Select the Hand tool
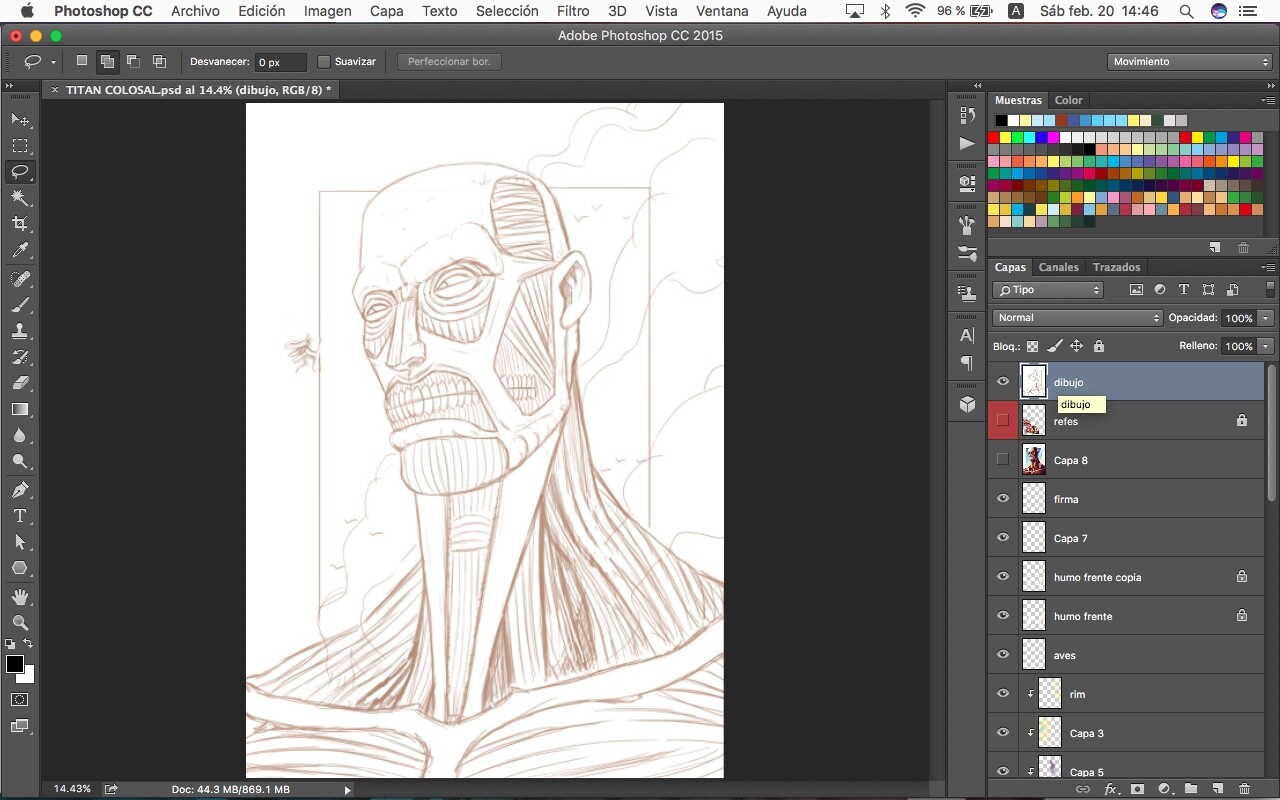Screen dimensions: 1280x800 point(20,597)
